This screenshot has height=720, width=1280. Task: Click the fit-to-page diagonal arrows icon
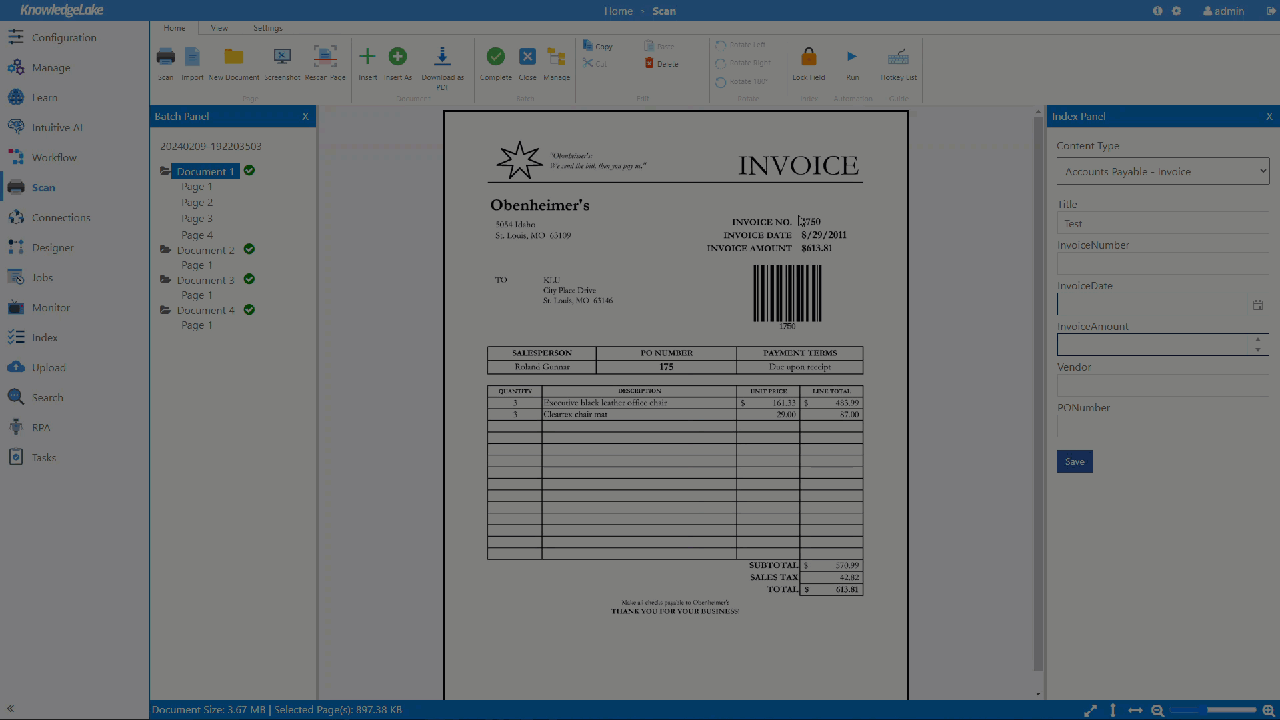point(1091,710)
